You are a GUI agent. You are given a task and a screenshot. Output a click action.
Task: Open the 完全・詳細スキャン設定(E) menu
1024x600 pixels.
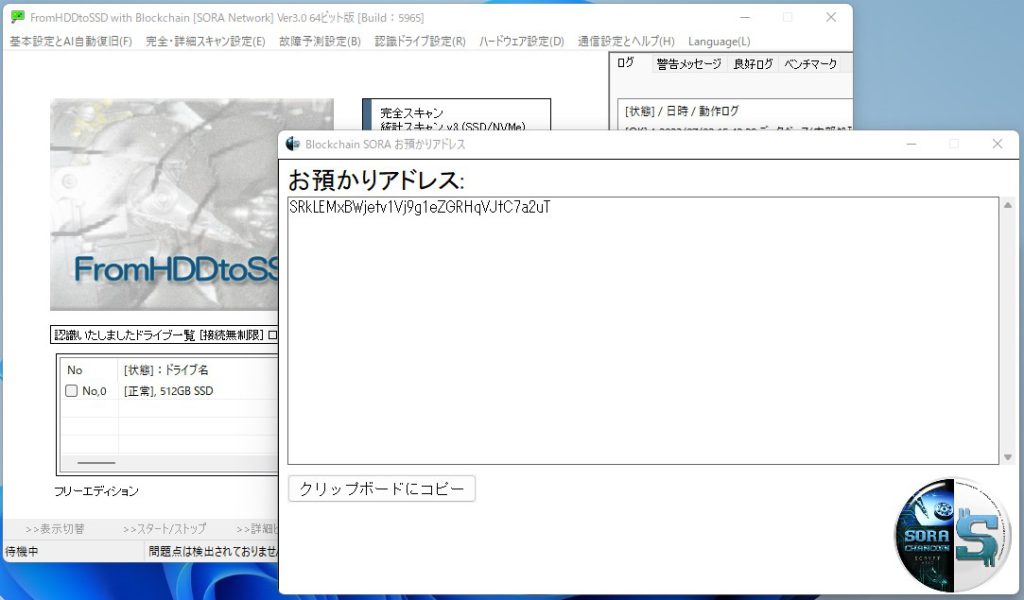[205, 41]
